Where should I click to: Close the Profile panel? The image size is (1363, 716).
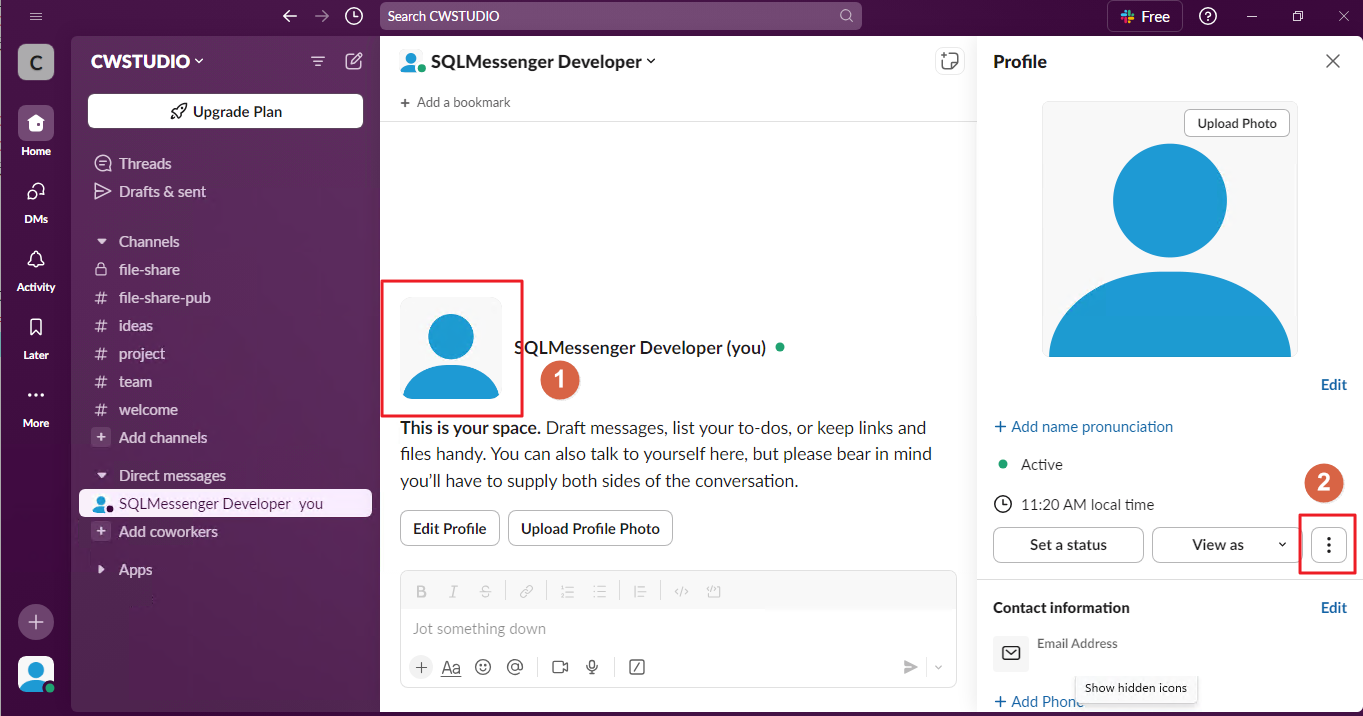coord(1333,61)
